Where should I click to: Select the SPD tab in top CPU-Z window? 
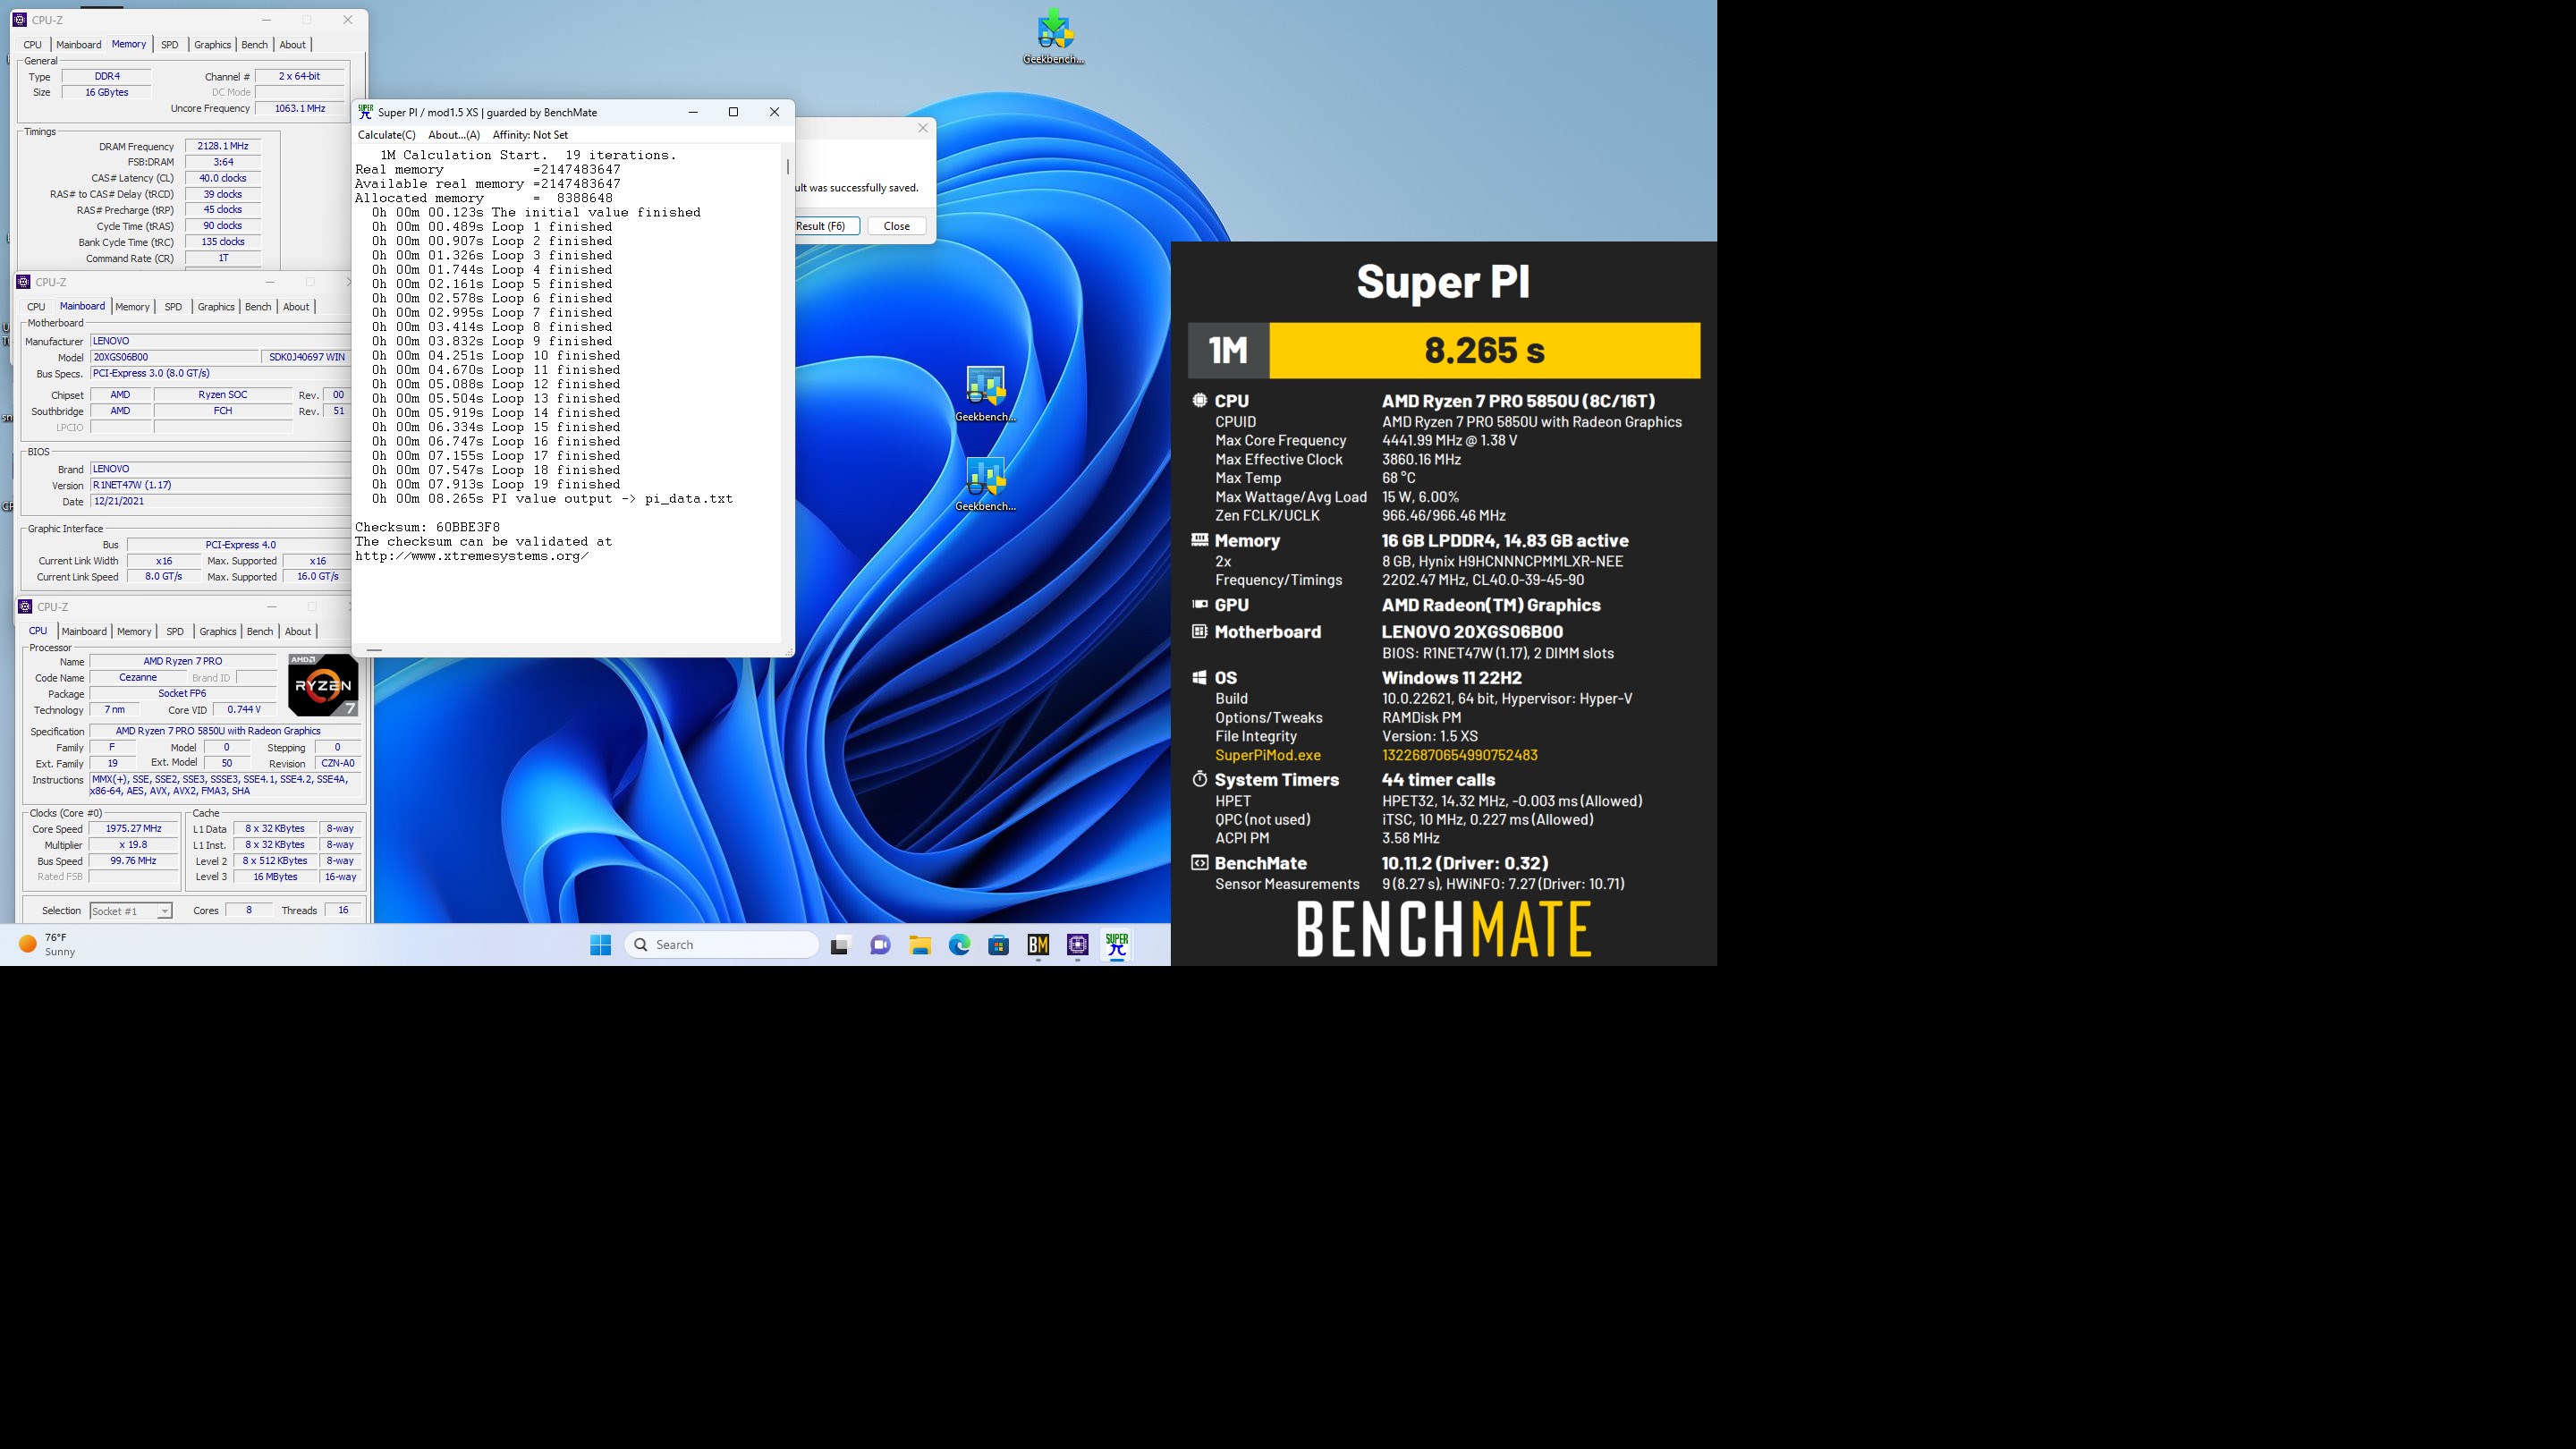pyautogui.click(x=170, y=45)
